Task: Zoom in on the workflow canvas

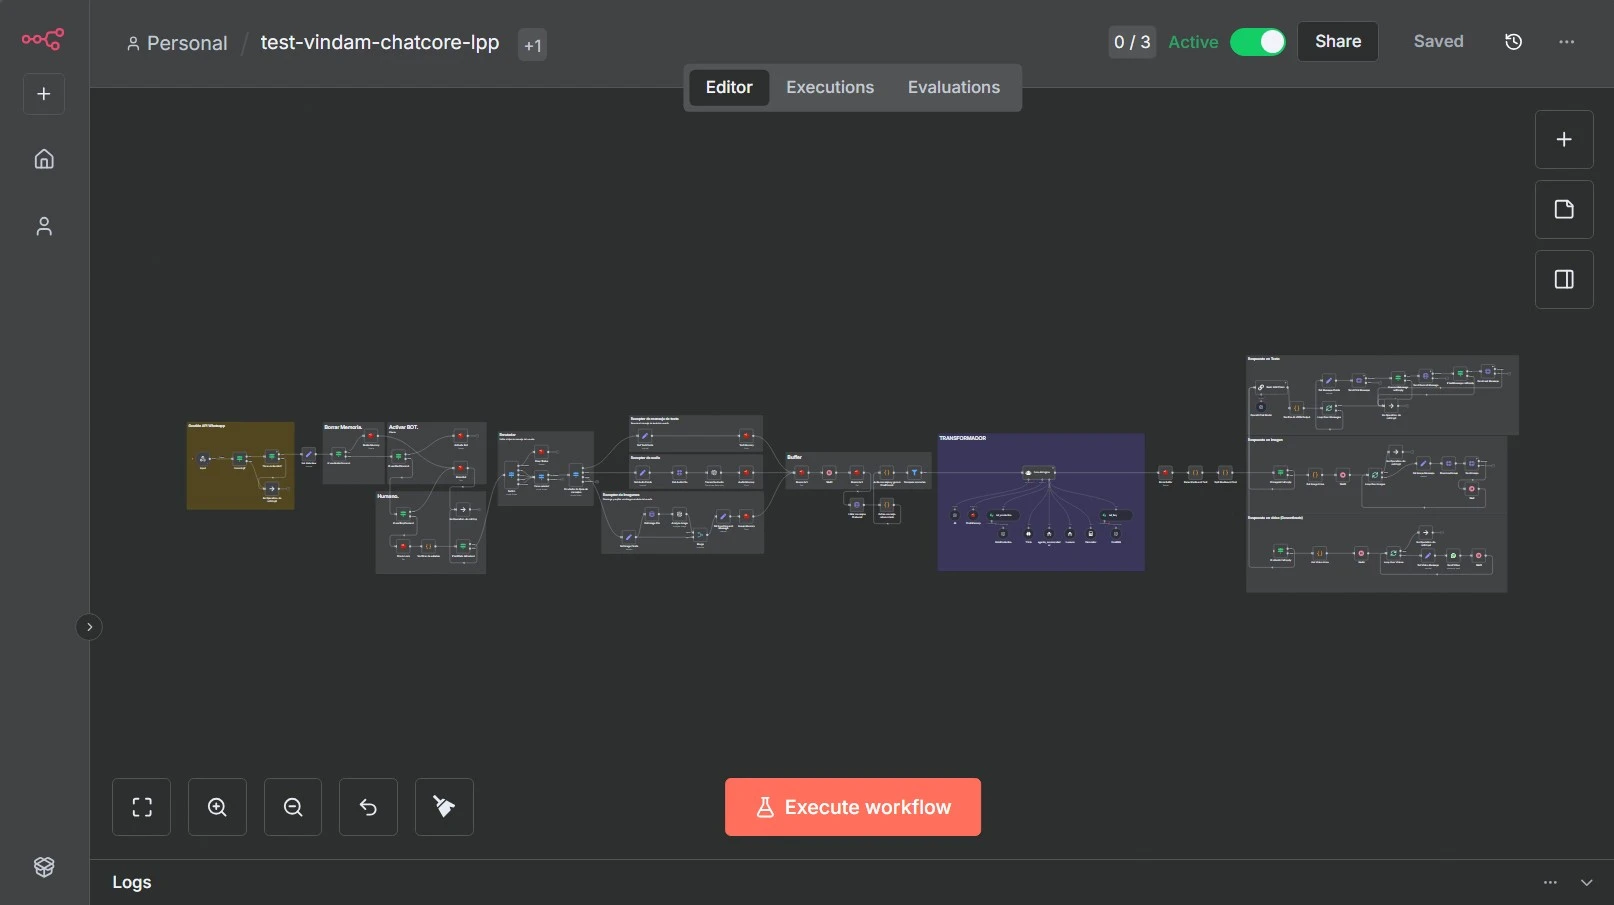Action: coord(217,807)
